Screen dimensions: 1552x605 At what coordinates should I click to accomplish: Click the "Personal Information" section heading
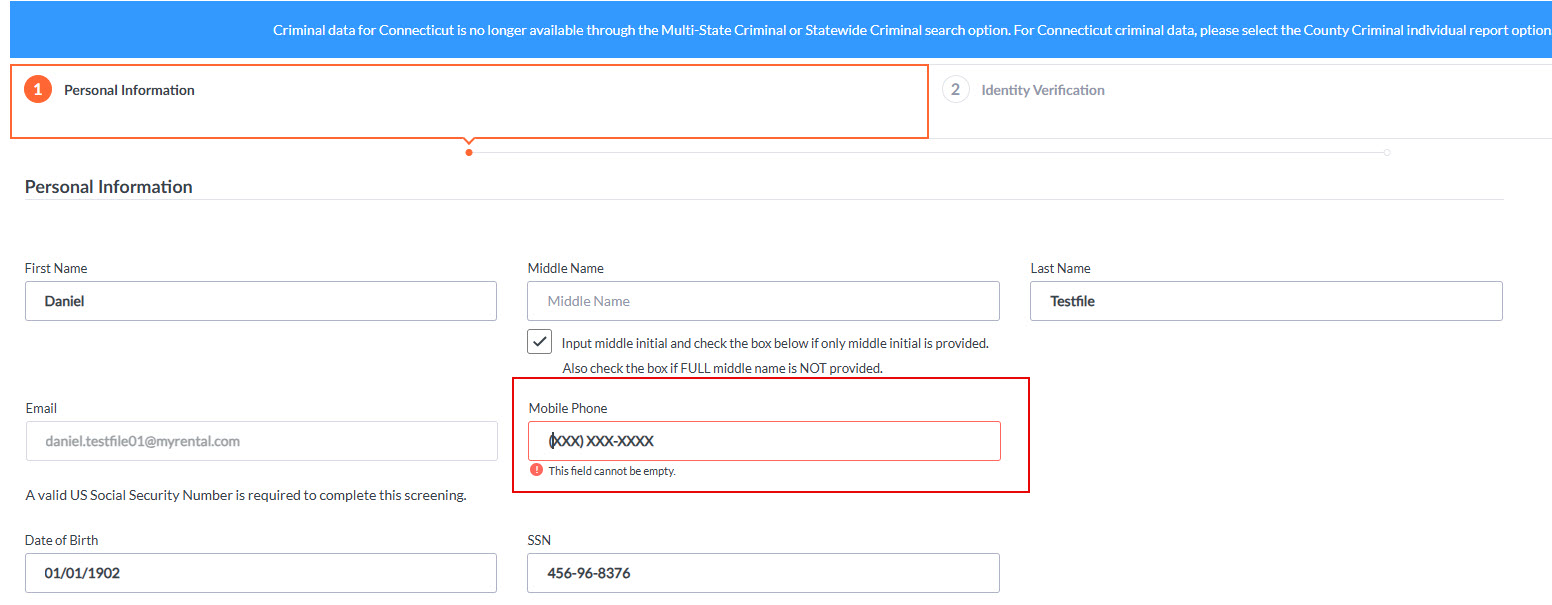pyautogui.click(x=109, y=187)
